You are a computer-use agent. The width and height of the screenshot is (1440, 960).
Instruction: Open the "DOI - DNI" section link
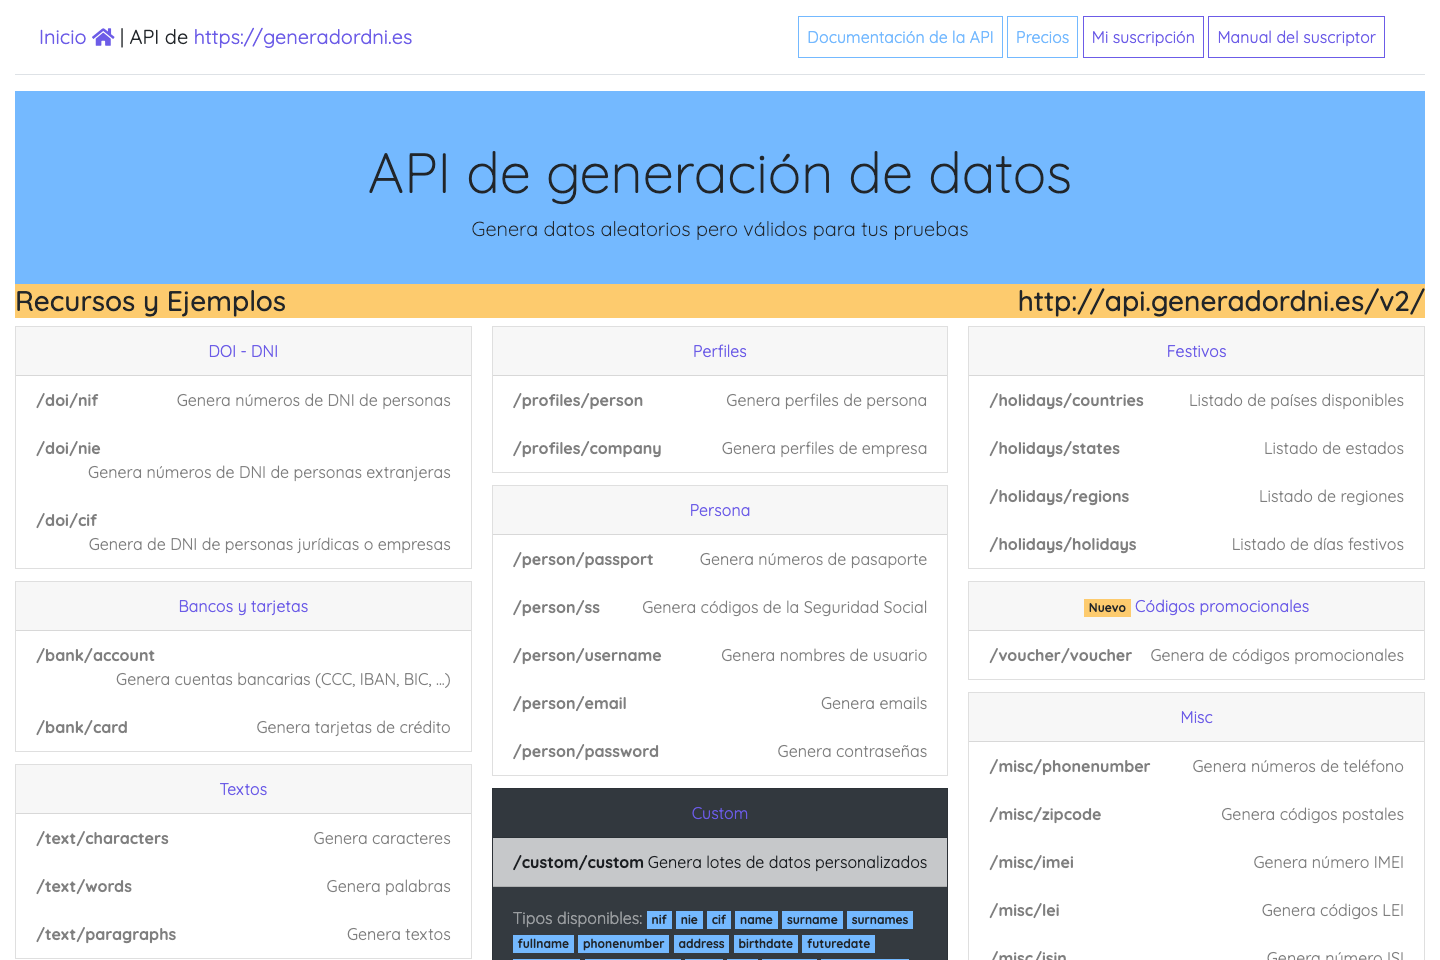click(243, 351)
